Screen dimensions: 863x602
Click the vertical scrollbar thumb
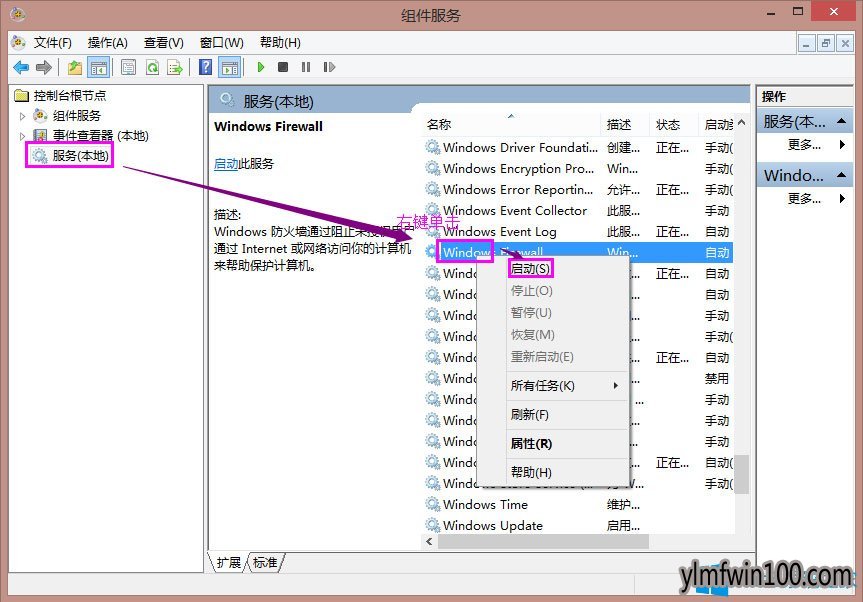coord(742,473)
